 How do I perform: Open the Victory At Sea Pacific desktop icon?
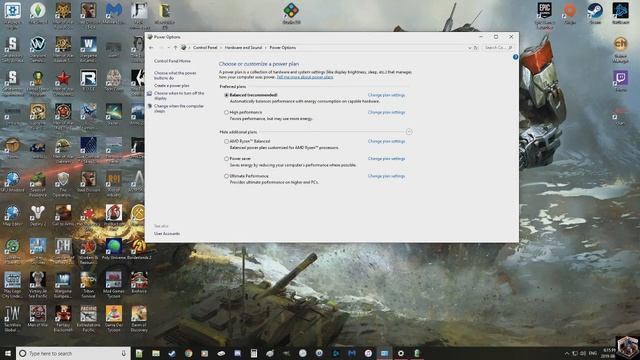pyautogui.click(x=38, y=285)
